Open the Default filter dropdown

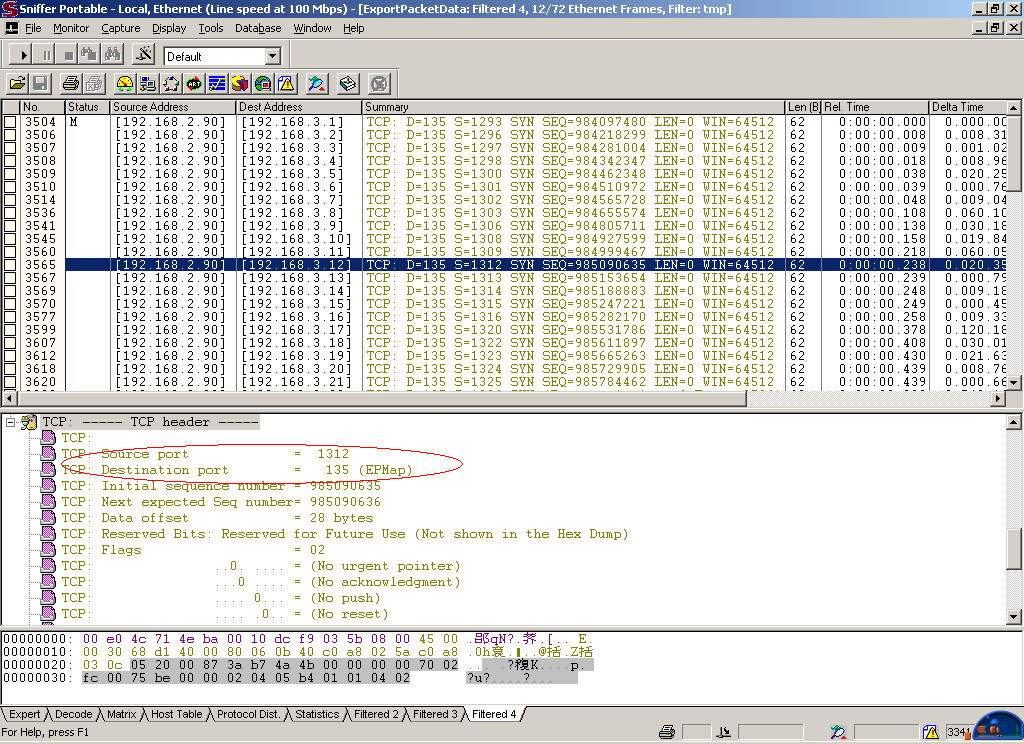click(272, 56)
